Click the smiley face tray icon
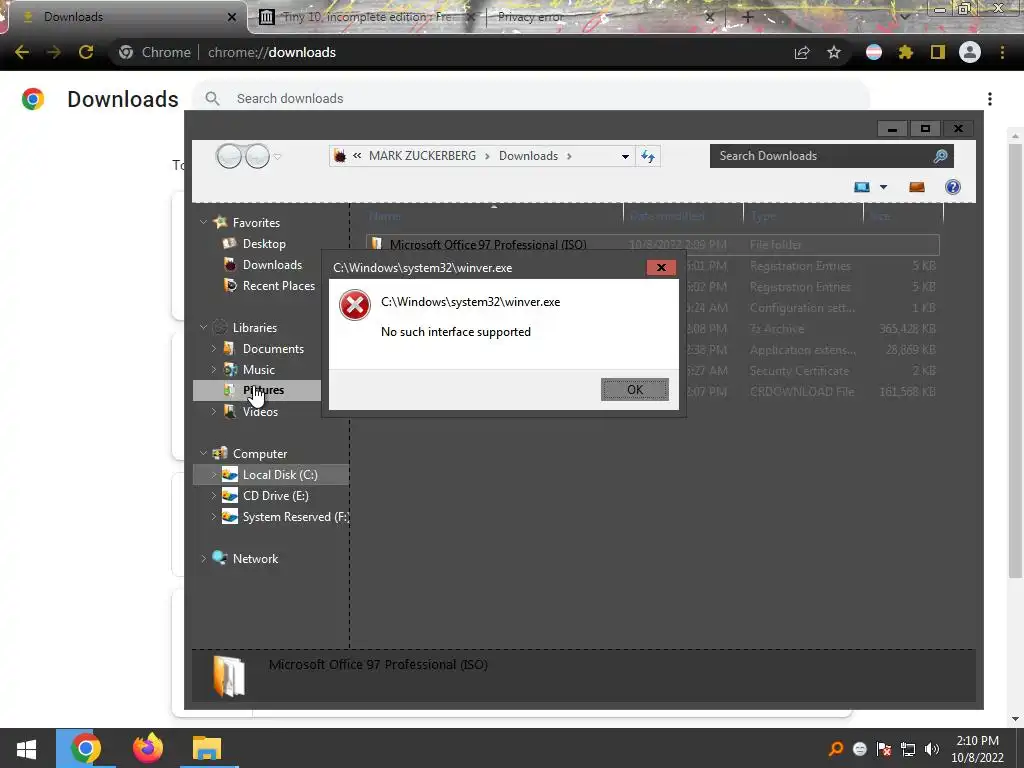Screen dimensions: 1024x768 (x=860, y=749)
